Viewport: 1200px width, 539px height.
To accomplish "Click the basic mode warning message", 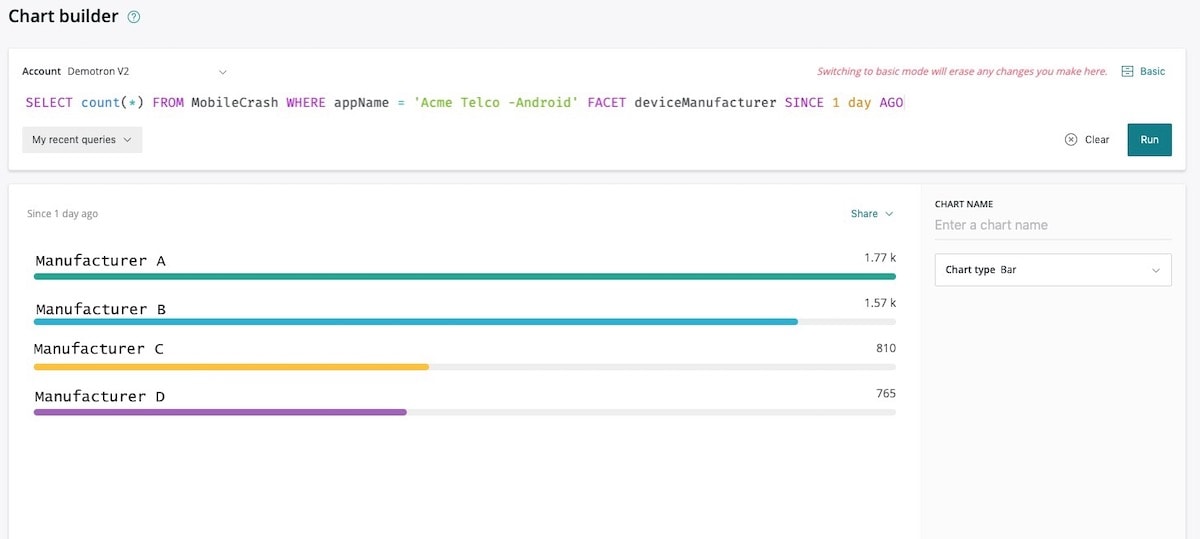I will (x=962, y=72).
